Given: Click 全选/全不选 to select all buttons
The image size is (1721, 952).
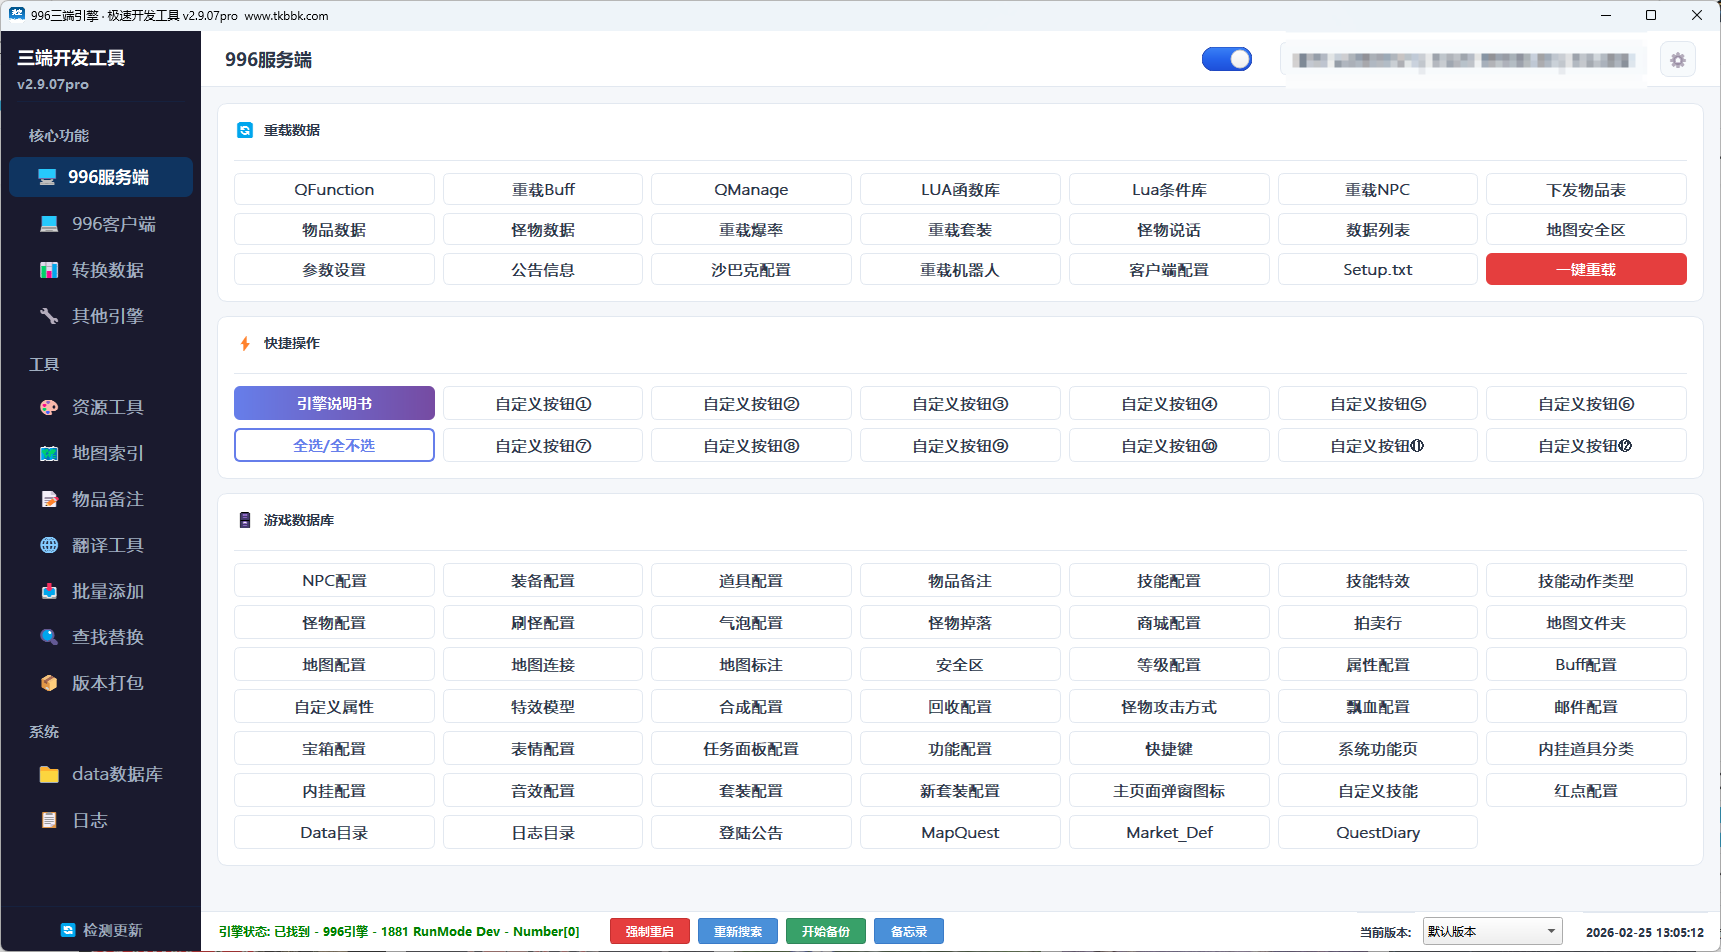Looking at the screenshot, I should 334,445.
